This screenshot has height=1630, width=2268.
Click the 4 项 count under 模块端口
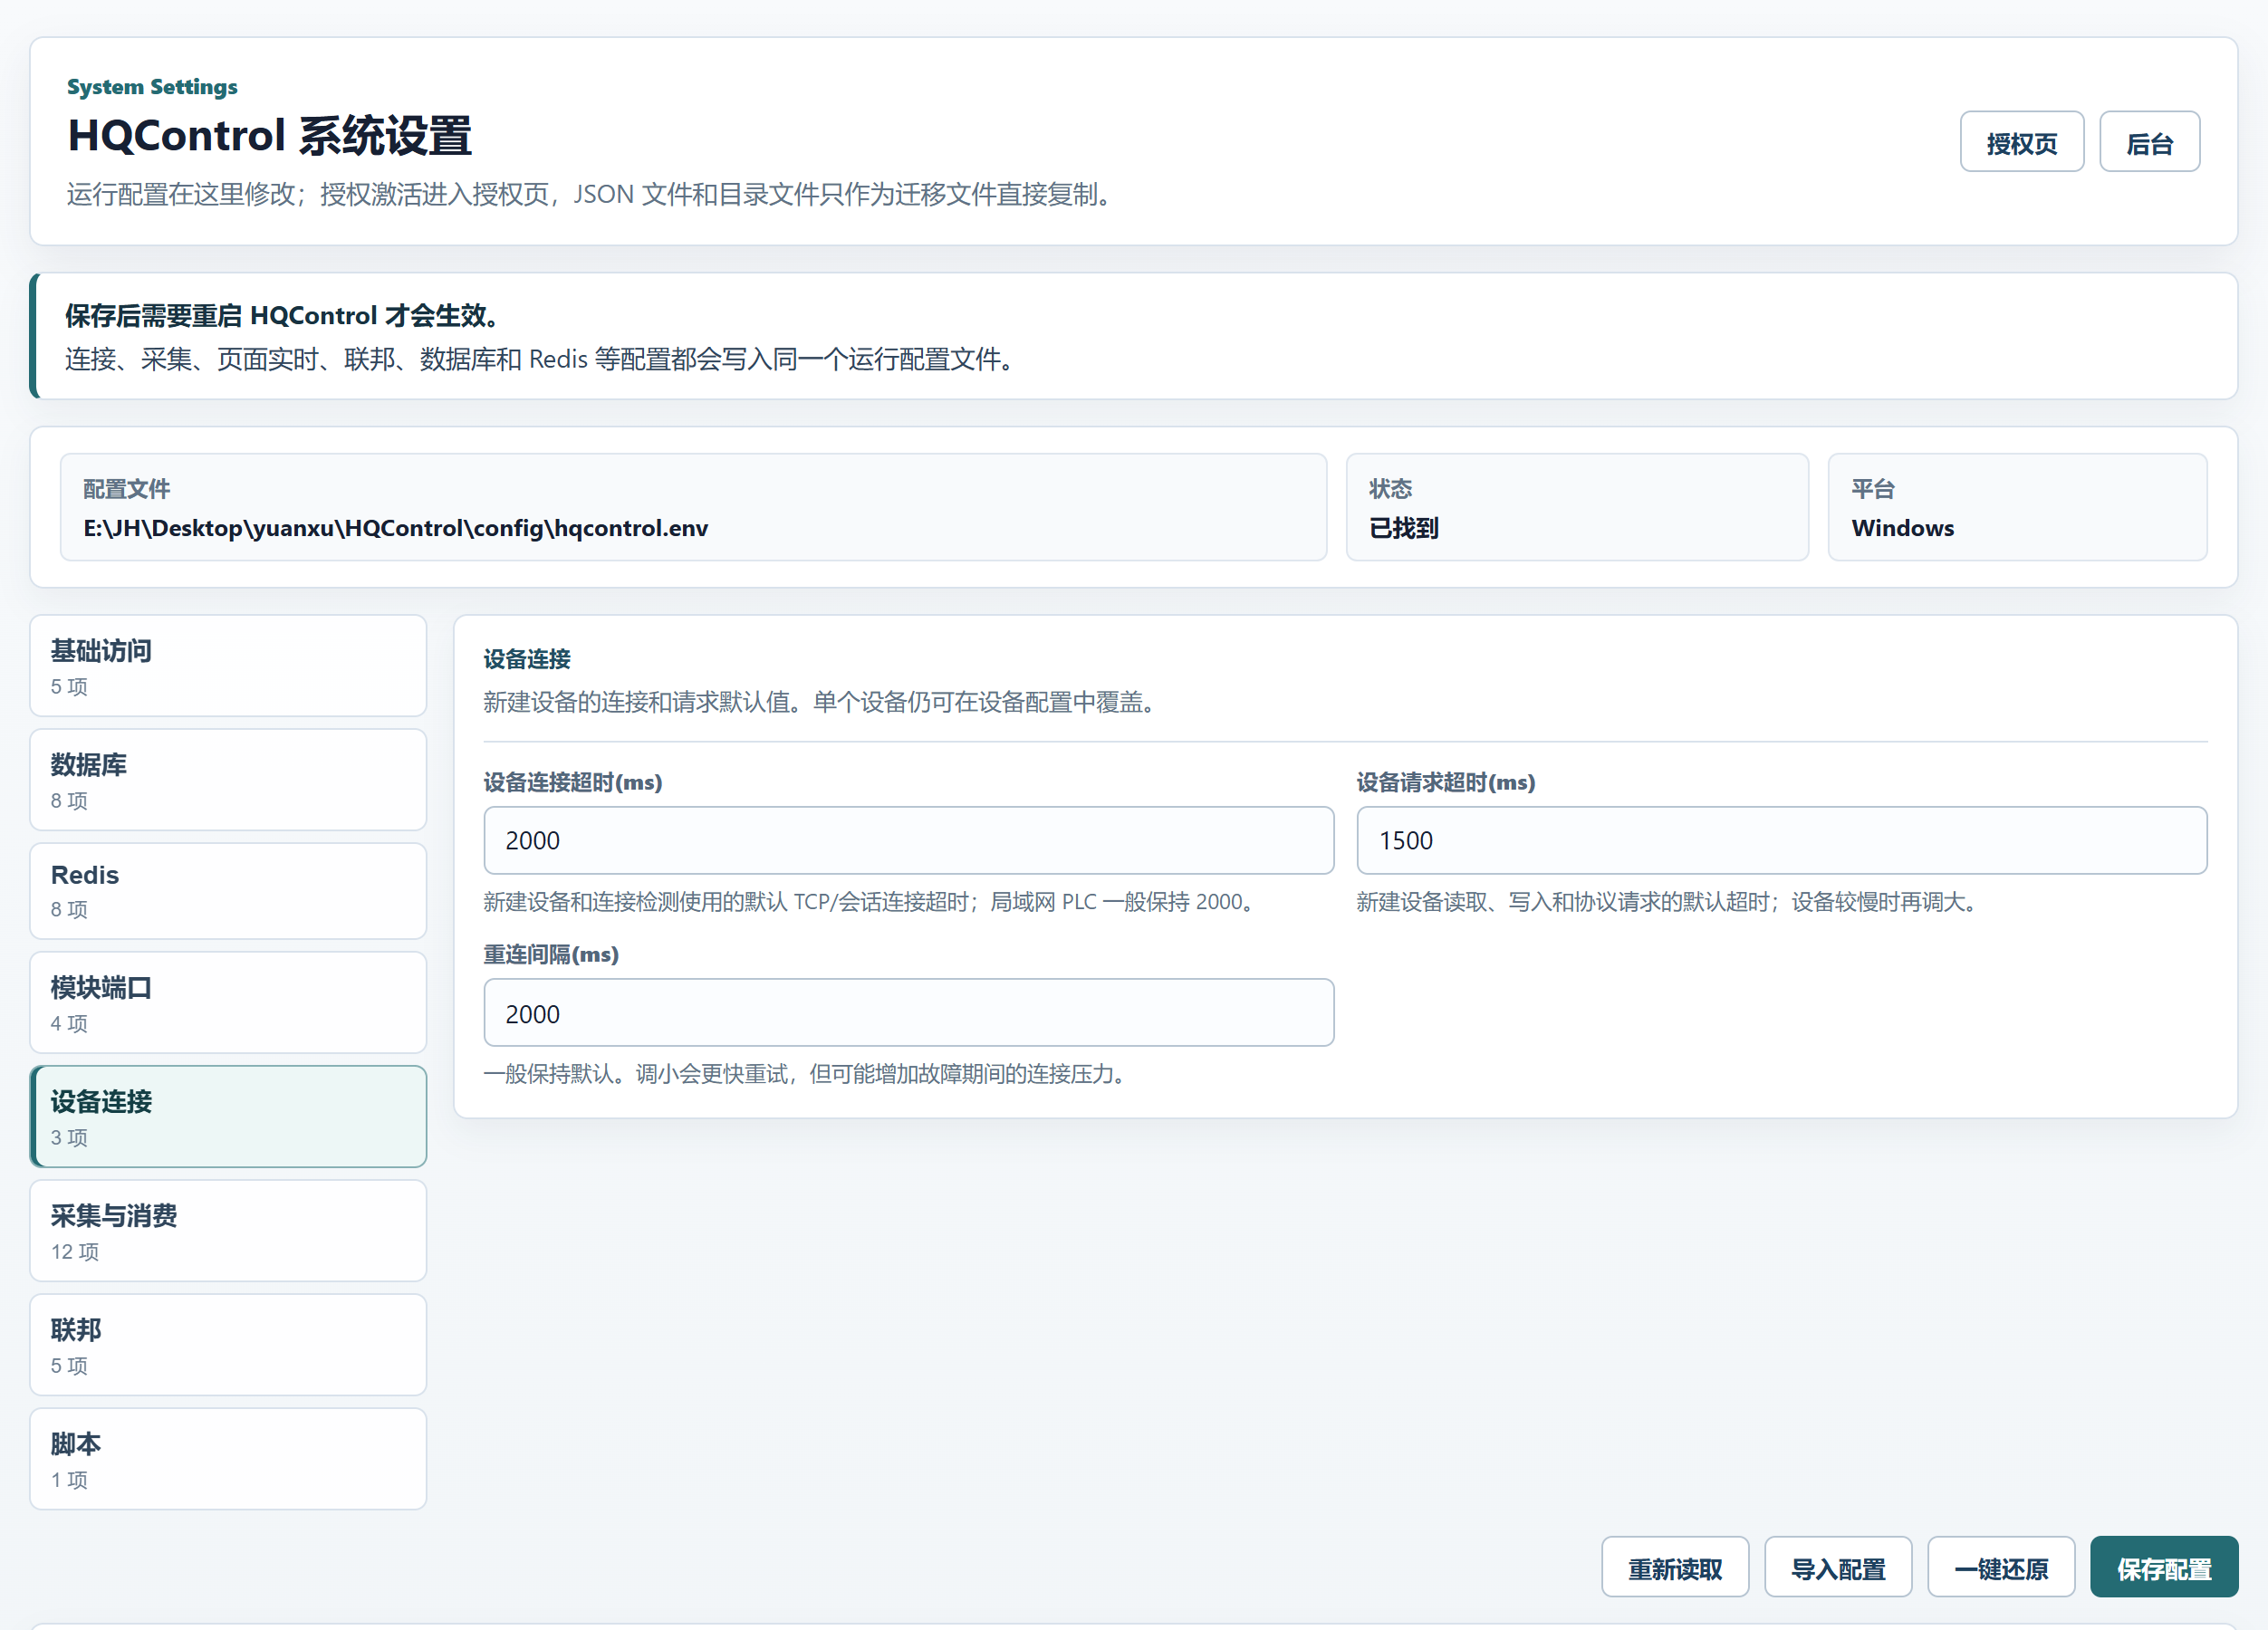click(69, 1024)
